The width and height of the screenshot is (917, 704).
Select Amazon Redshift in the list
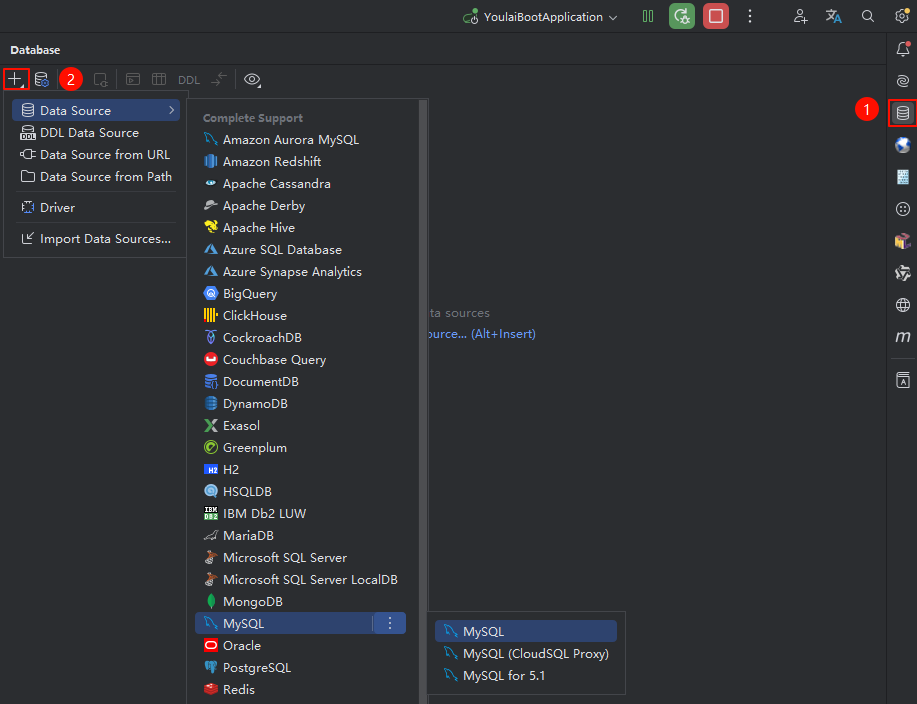coord(301,161)
